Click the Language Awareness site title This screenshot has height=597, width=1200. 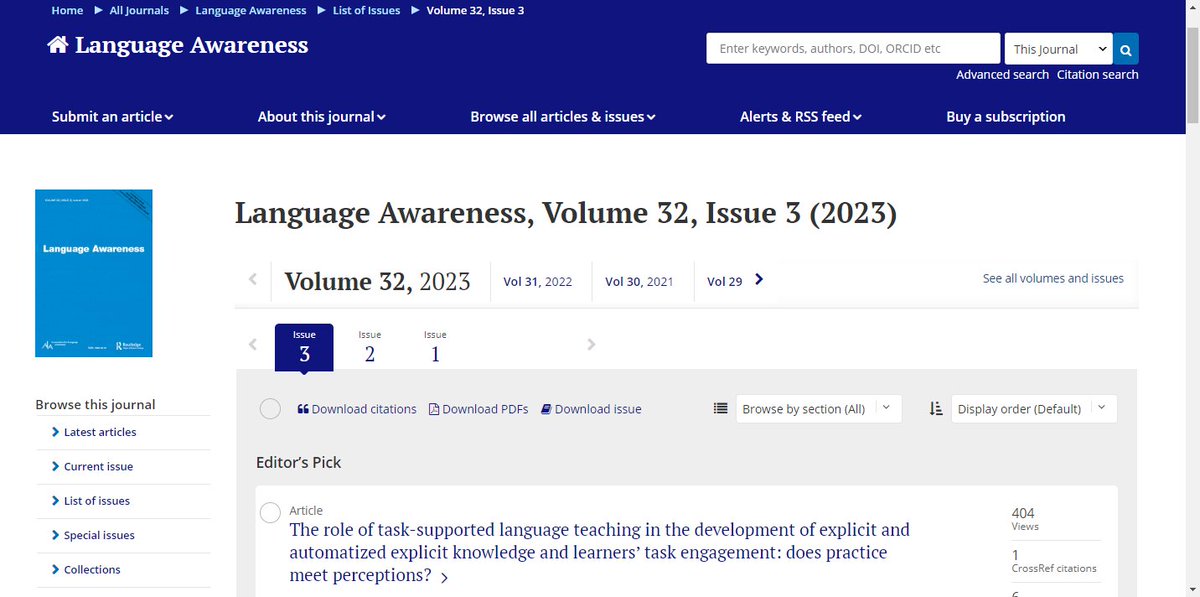tap(192, 45)
